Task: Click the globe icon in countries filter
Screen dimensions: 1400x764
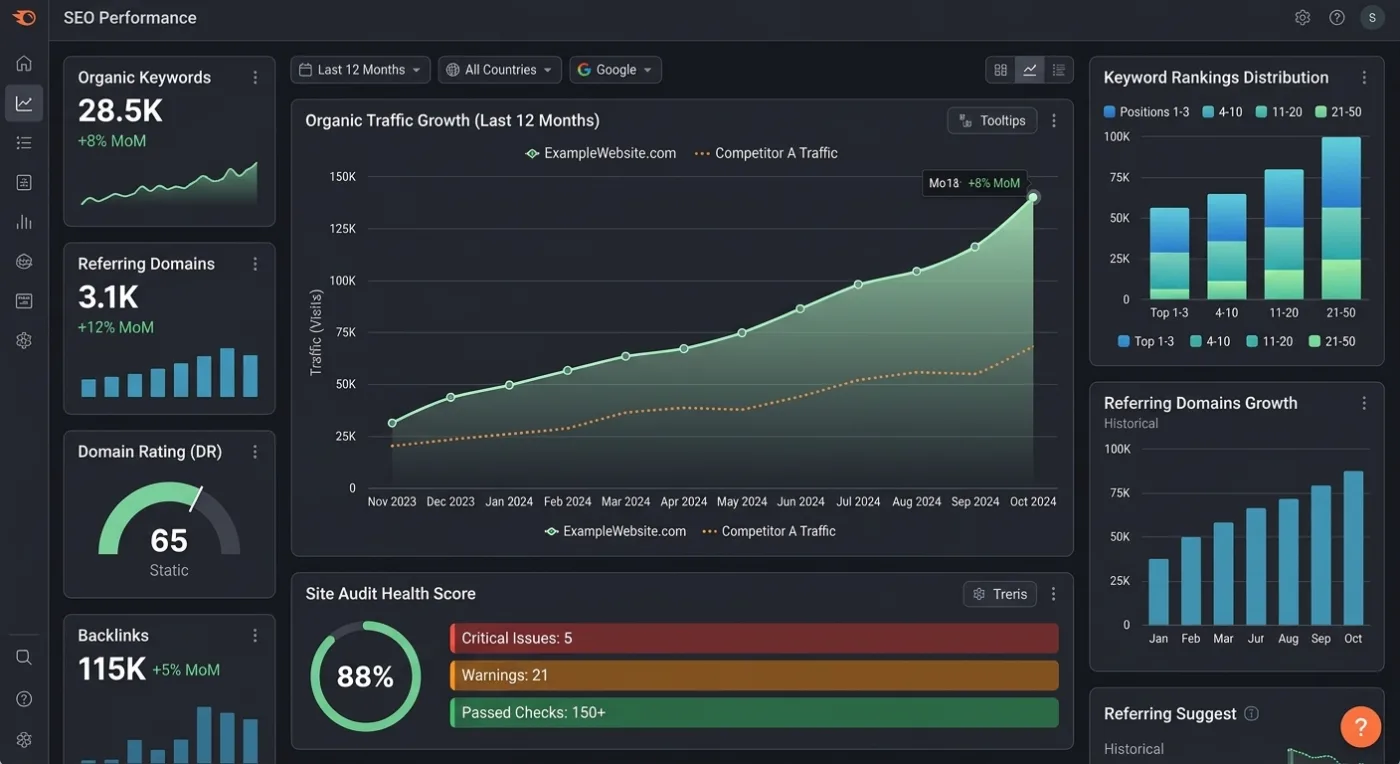Action: [453, 70]
